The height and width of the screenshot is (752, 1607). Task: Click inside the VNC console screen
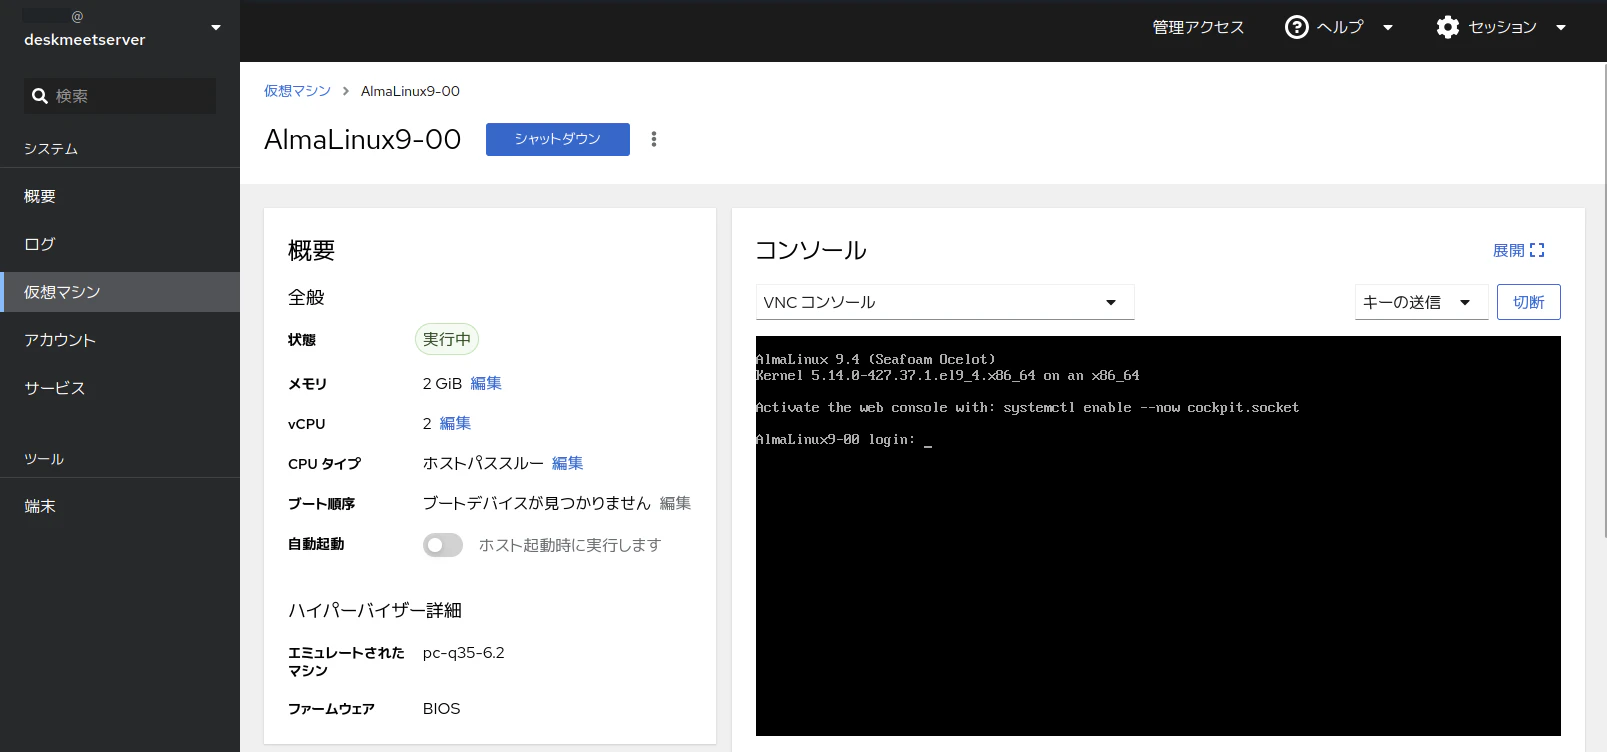(1158, 536)
